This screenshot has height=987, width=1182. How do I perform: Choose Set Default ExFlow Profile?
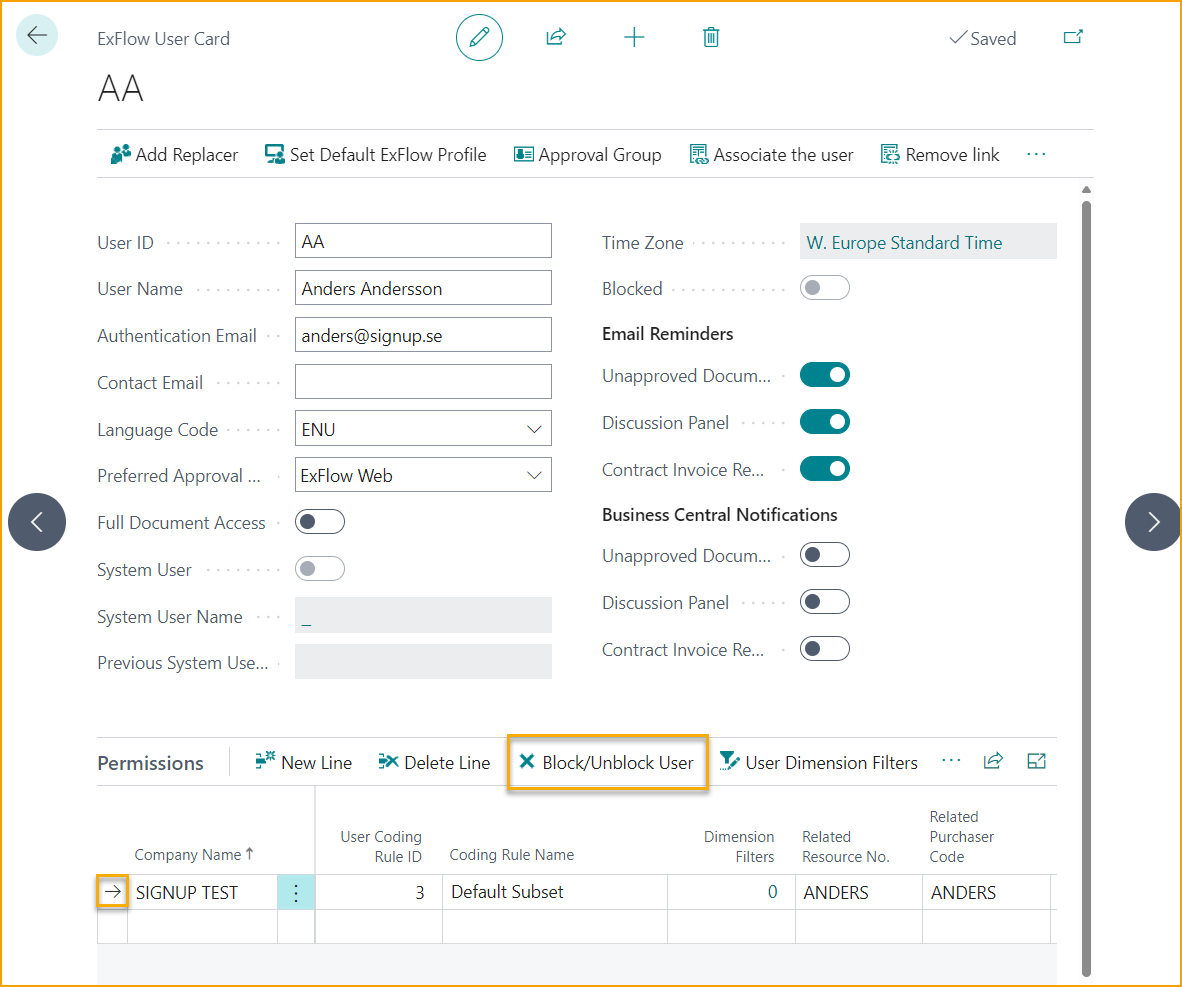pyautogui.click(x=375, y=155)
